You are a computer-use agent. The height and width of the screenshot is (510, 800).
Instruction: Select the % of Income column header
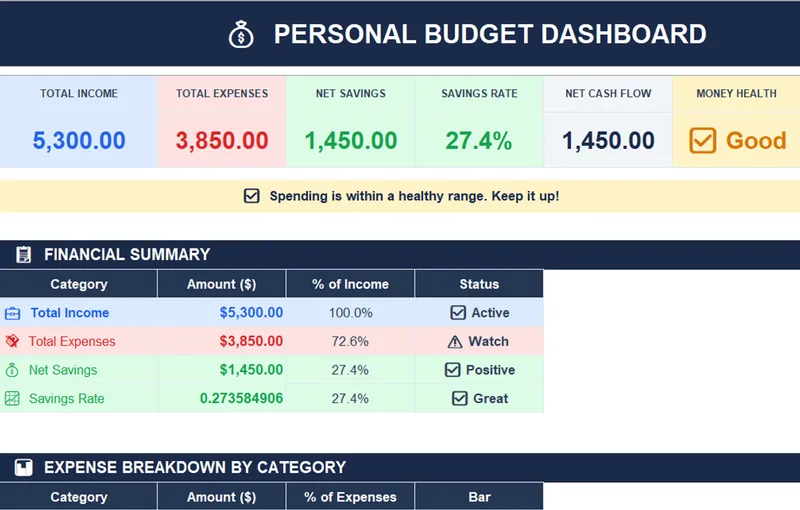(x=351, y=284)
